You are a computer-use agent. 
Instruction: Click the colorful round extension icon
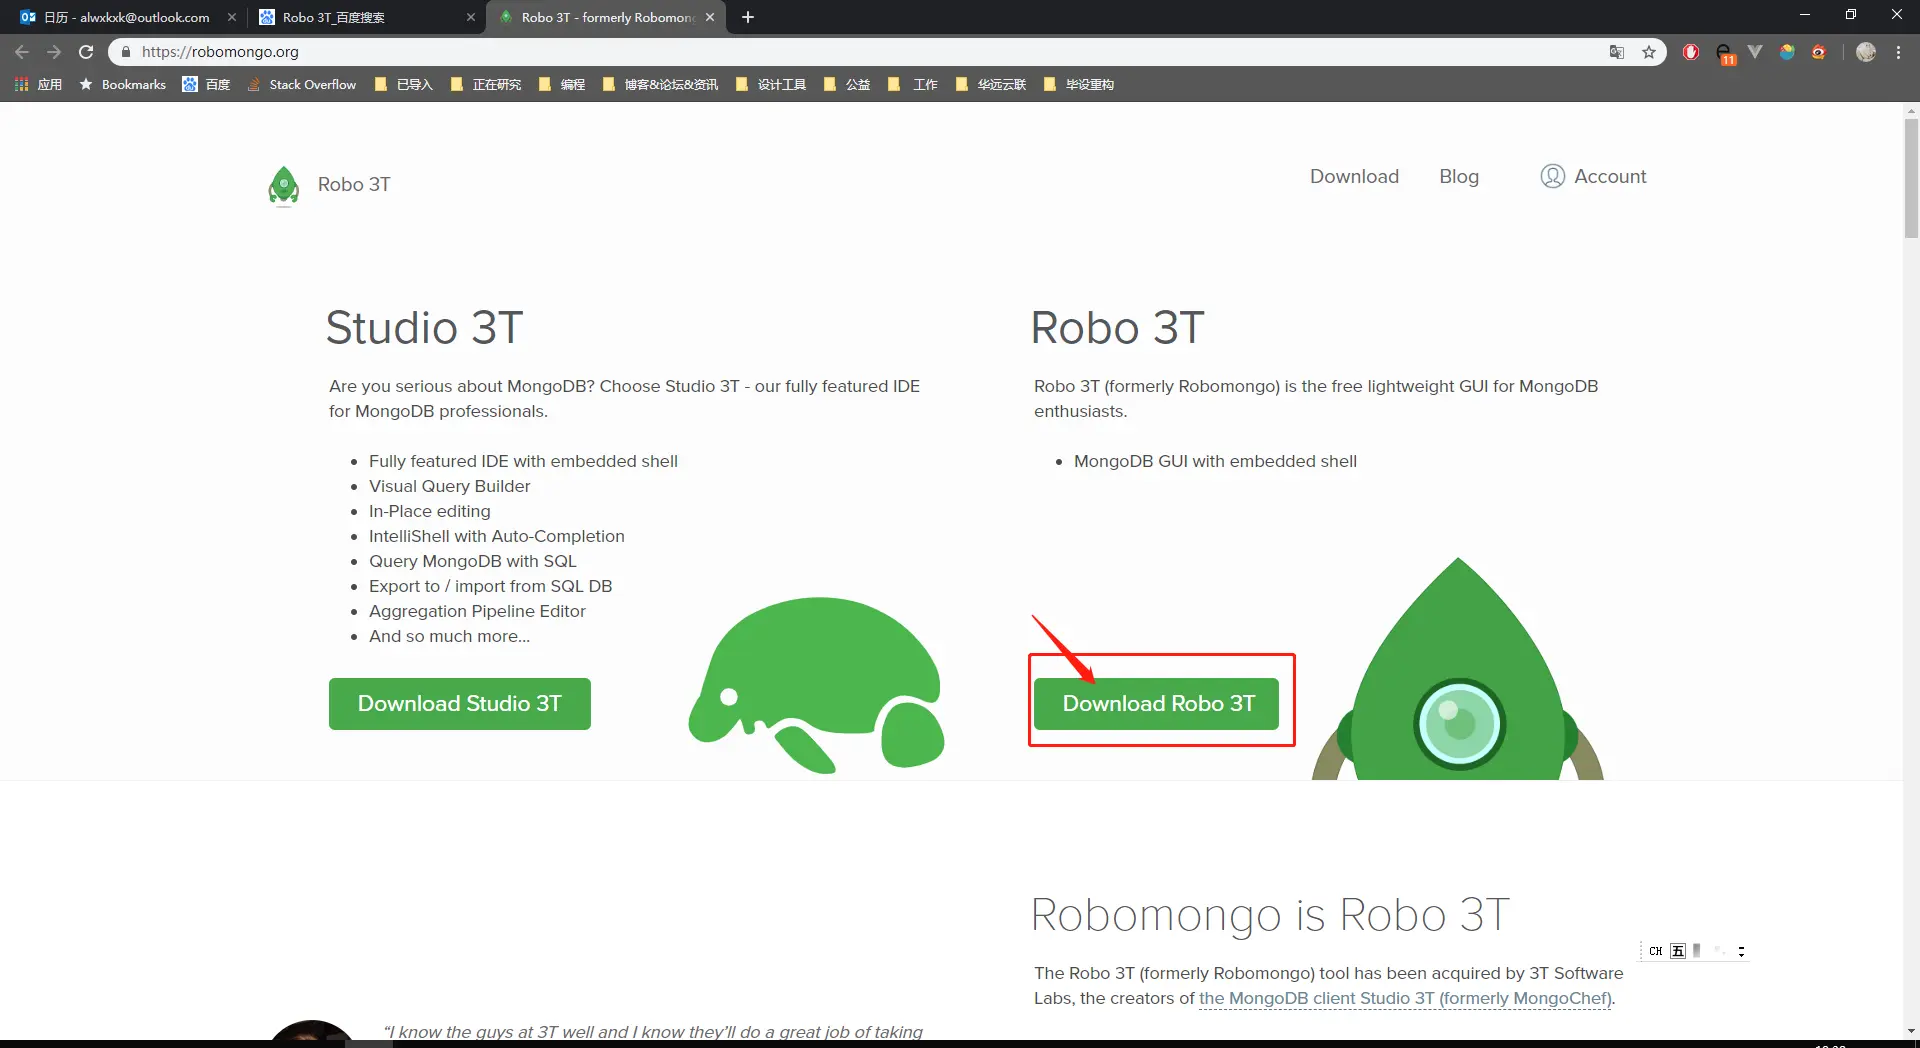point(1787,52)
